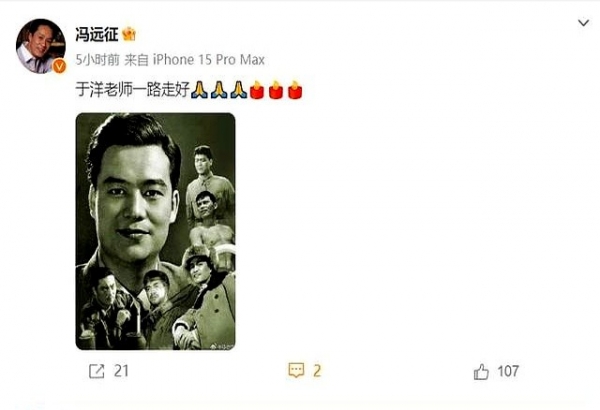This screenshot has width=600, height=410.
Task: Open the iPhone 15 Pro Max source link
Action: point(209,60)
